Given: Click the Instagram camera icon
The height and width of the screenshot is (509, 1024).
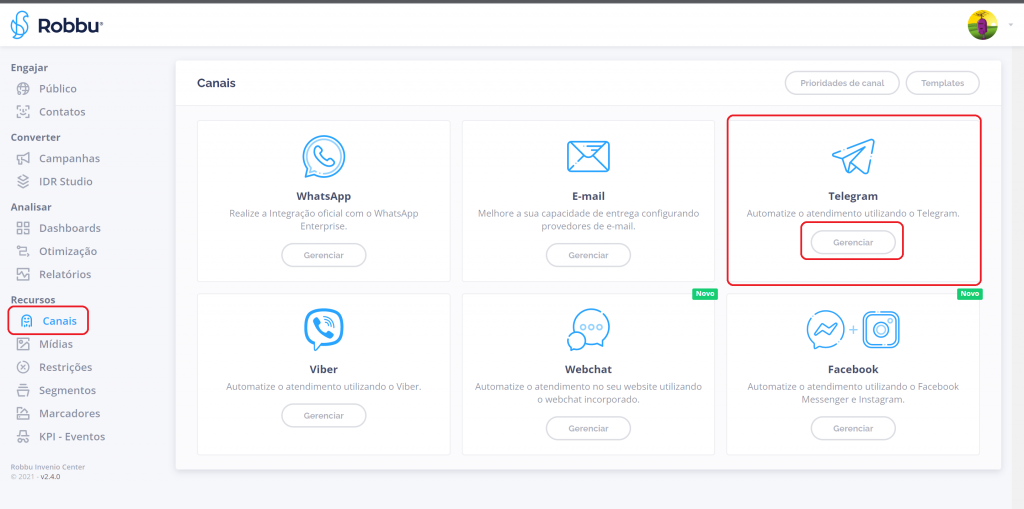Looking at the screenshot, I should (882, 329).
